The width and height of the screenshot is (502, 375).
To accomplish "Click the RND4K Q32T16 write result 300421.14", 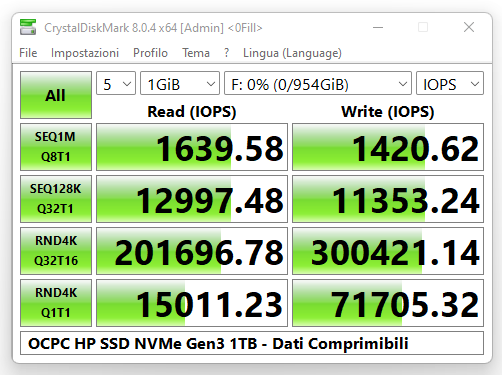I will [388, 251].
